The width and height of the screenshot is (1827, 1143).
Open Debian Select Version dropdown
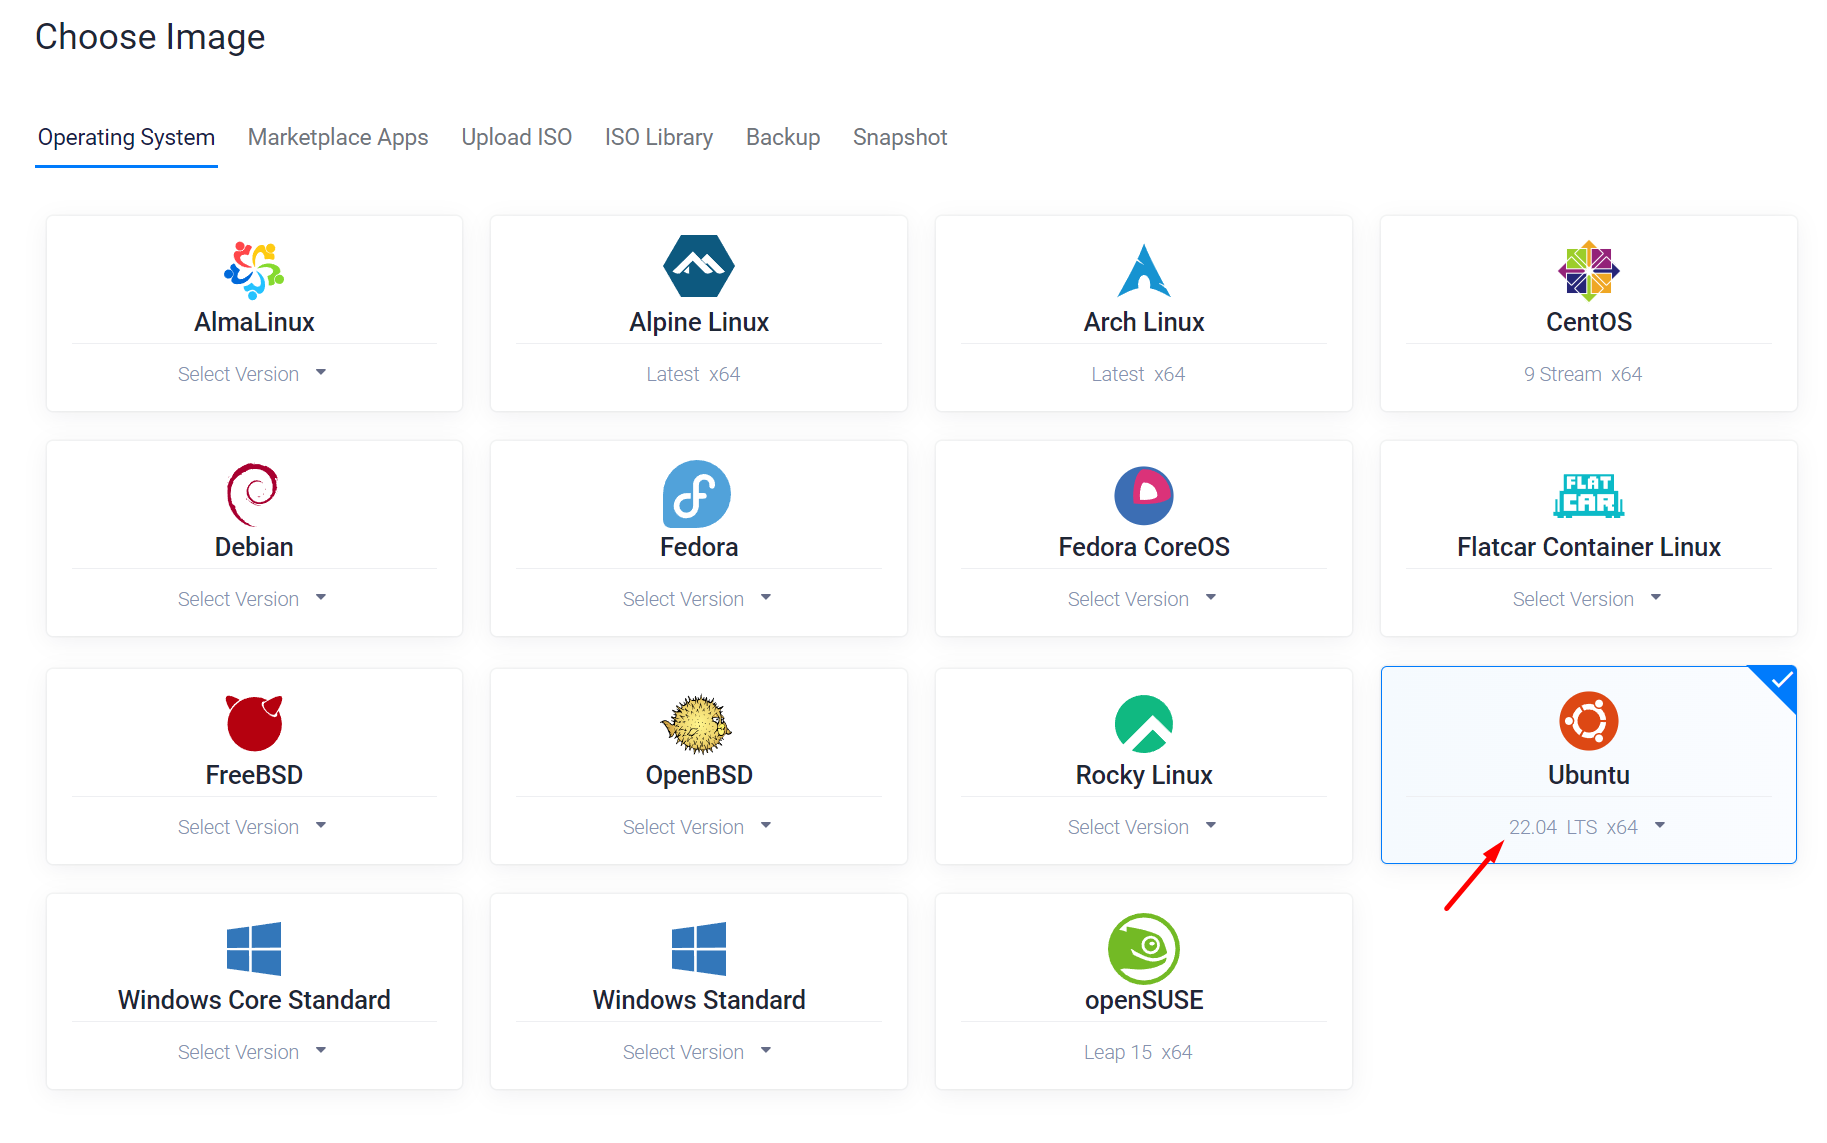coord(253,599)
